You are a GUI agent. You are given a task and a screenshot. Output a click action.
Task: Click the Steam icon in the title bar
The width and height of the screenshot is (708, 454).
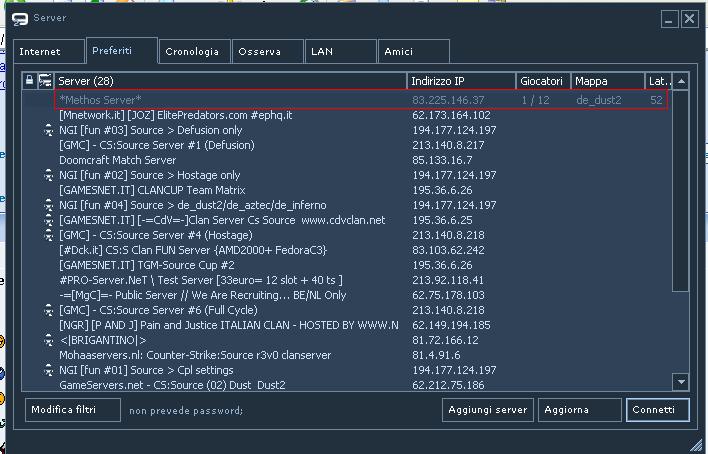20,18
